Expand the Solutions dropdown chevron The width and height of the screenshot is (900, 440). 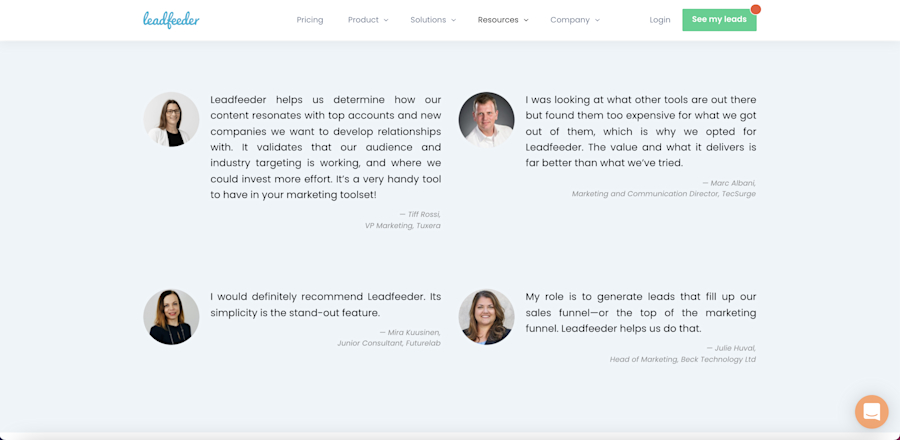tap(453, 20)
